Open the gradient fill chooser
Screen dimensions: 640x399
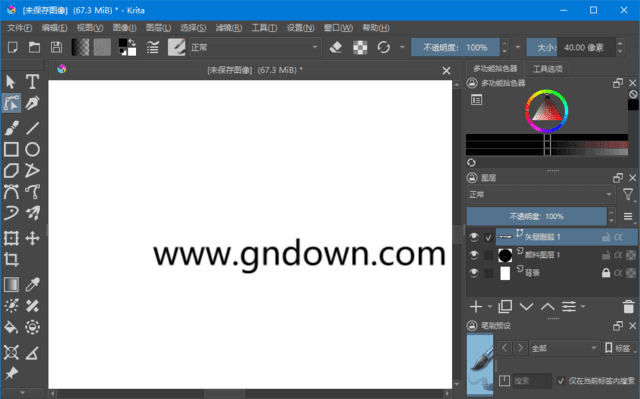pyautogui.click(x=80, y=47)
